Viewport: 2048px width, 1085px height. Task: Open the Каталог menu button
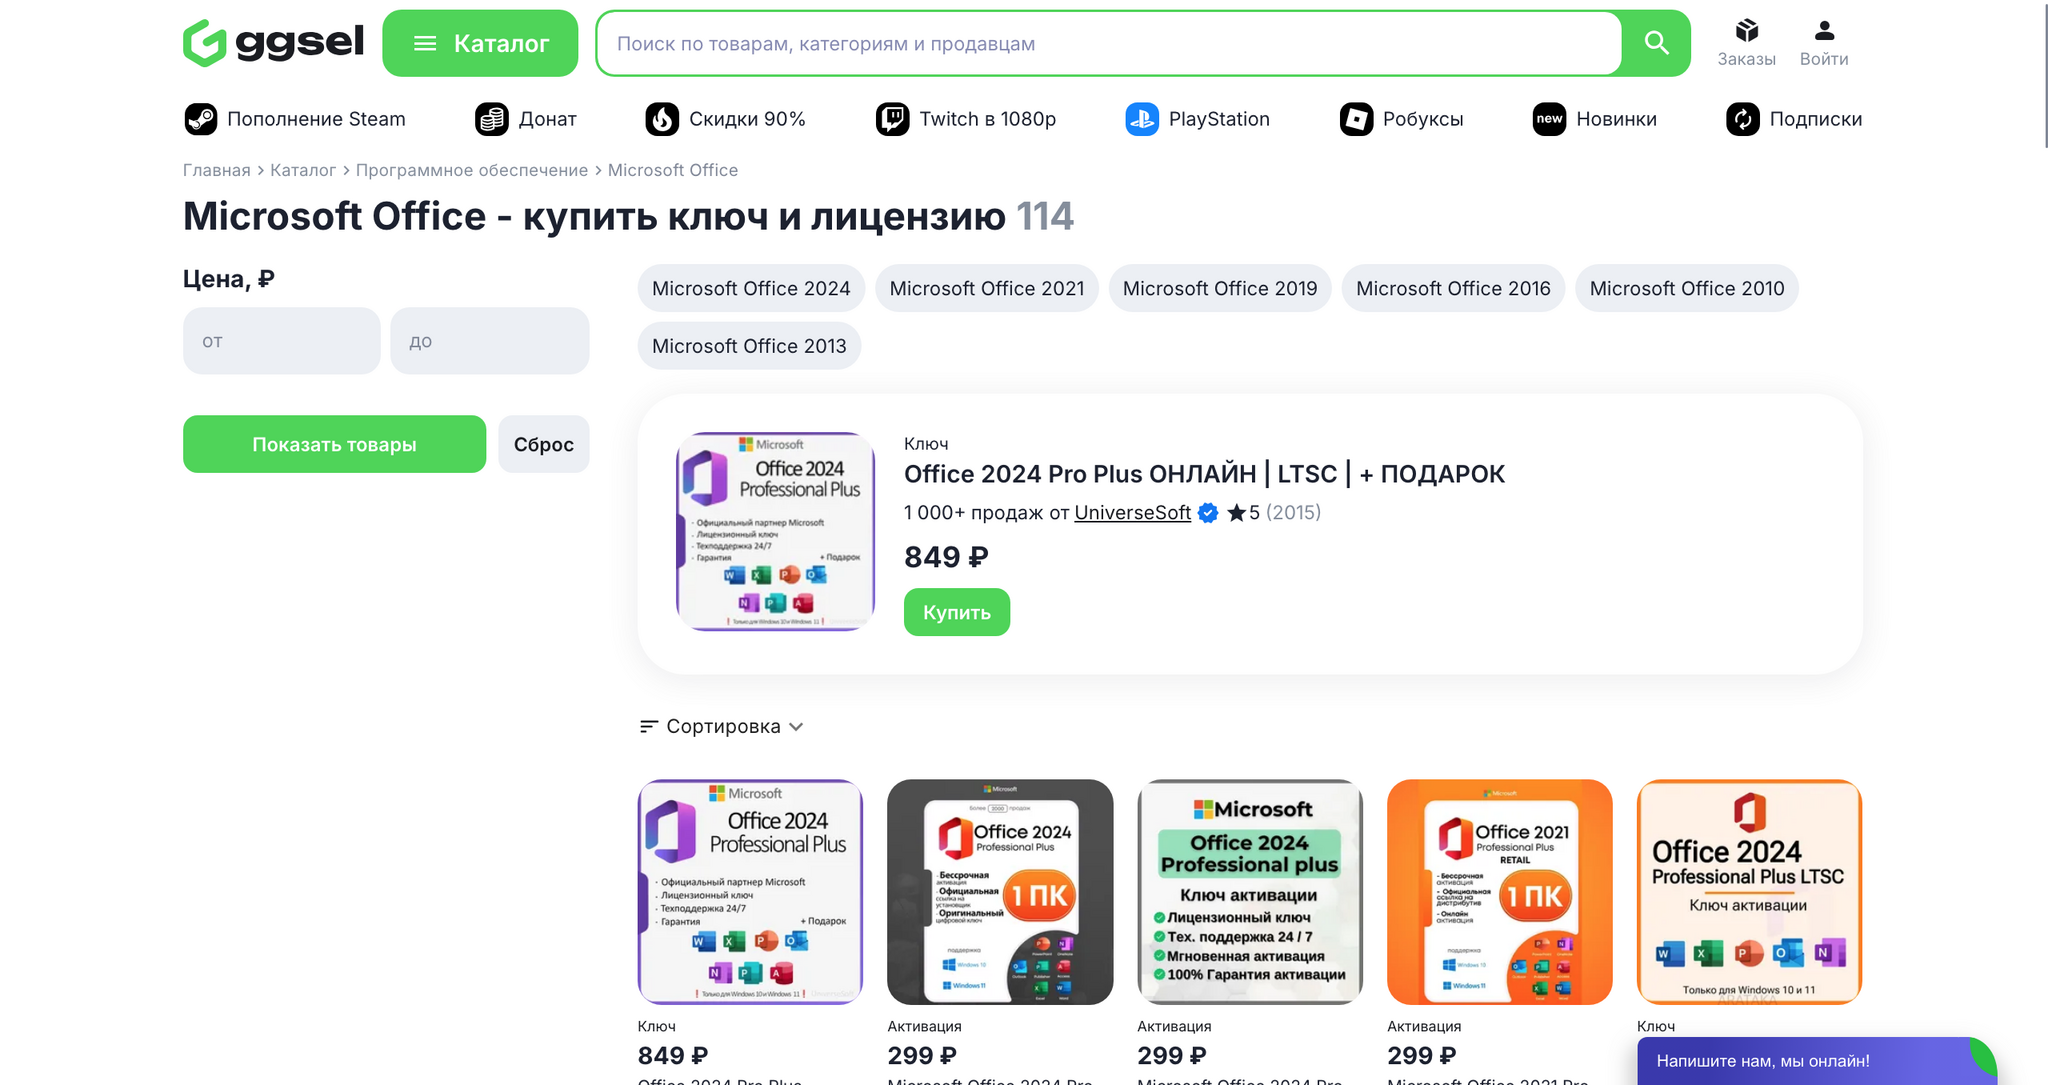[x=480, y=43]
